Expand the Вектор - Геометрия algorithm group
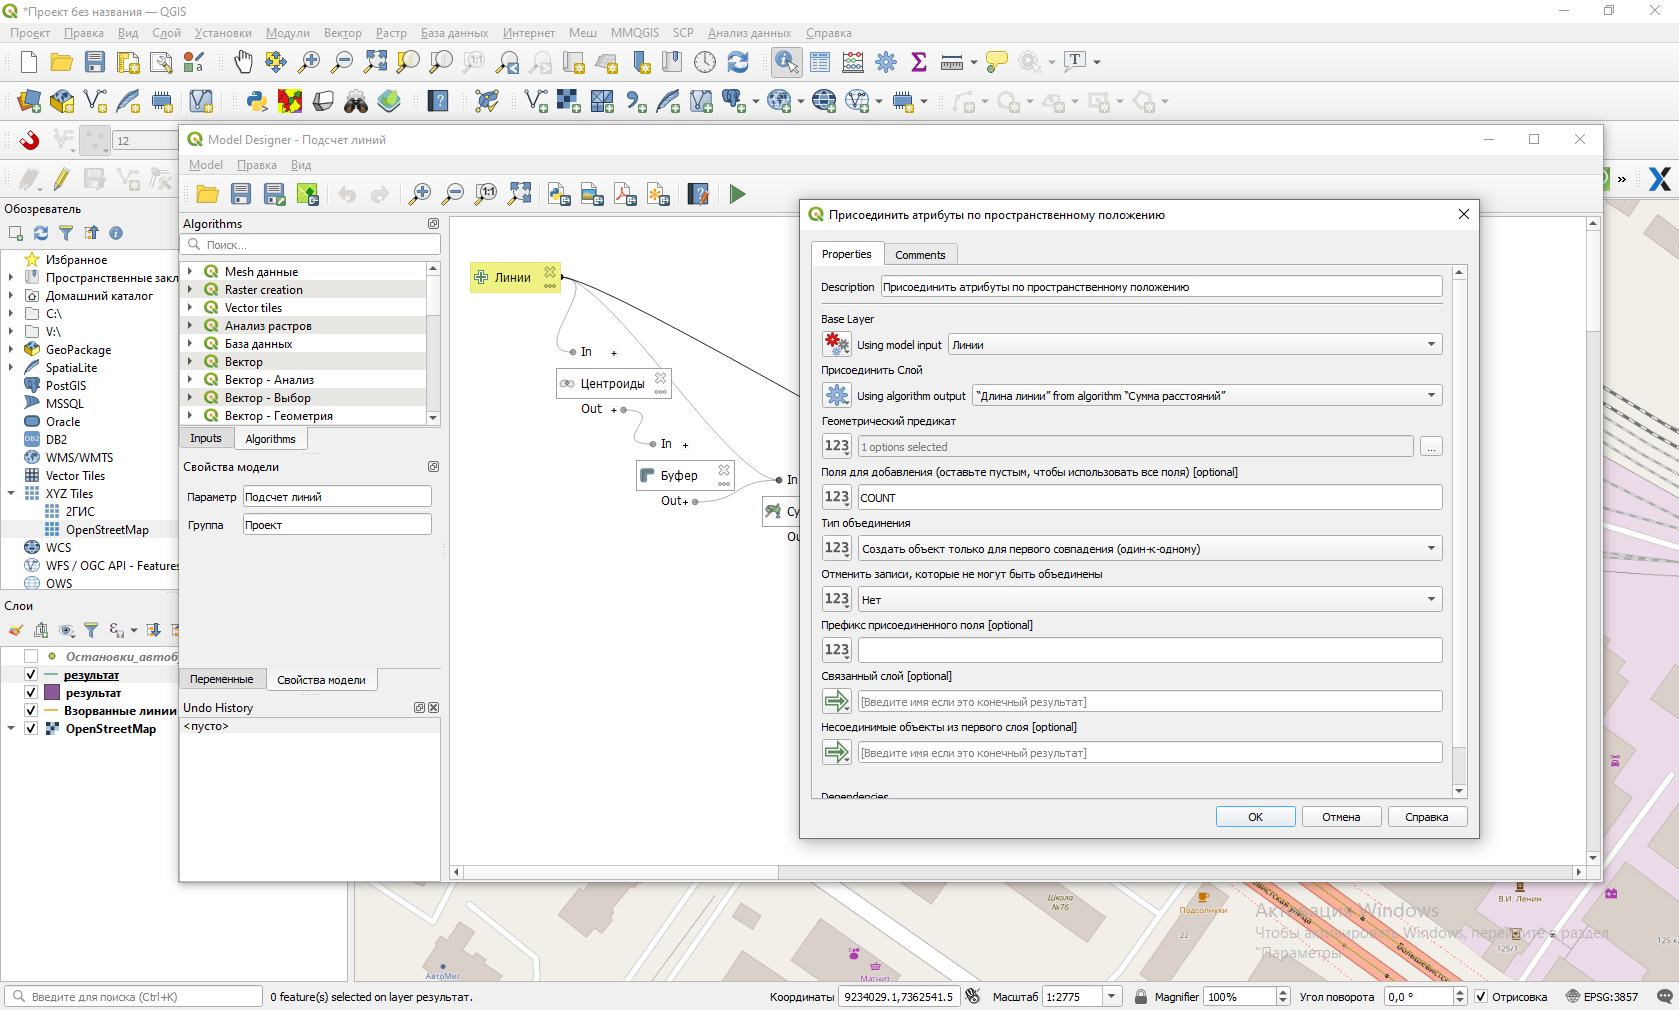The image size is (1679, 1010). (190, 416)
